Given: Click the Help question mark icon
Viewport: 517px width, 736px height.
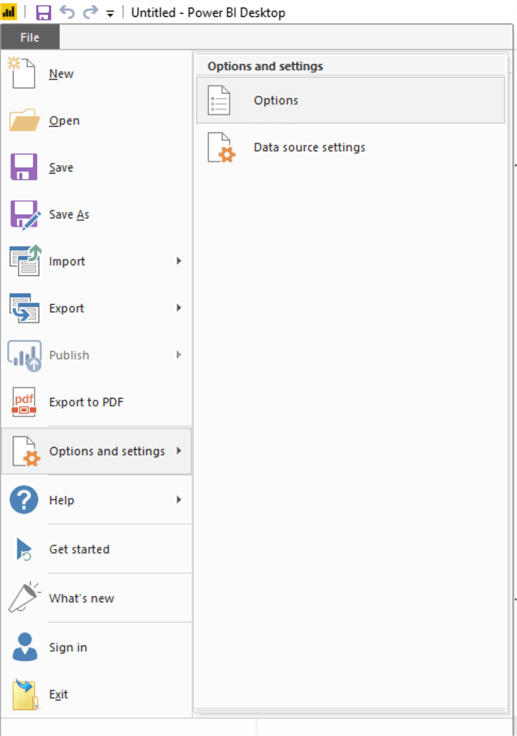Looking at the screenshot, I should (x=24, y=500).
